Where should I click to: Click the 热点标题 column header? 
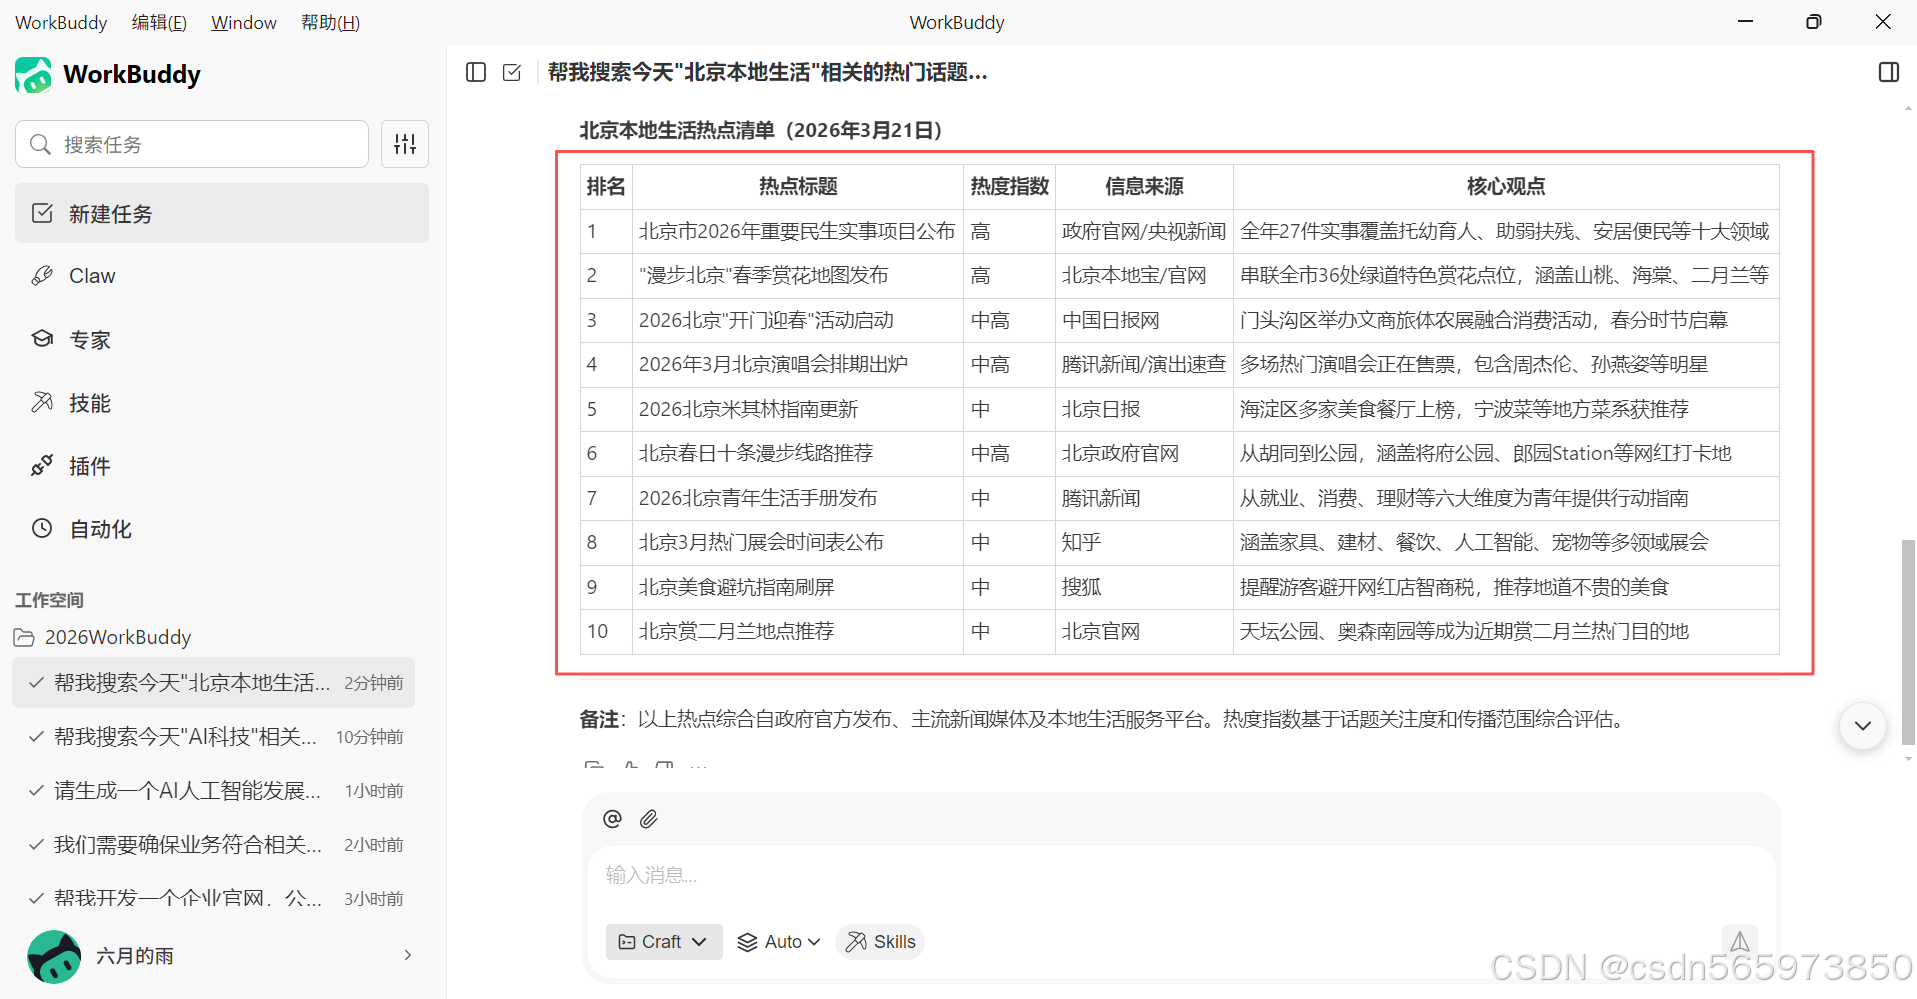click(798, 186)
